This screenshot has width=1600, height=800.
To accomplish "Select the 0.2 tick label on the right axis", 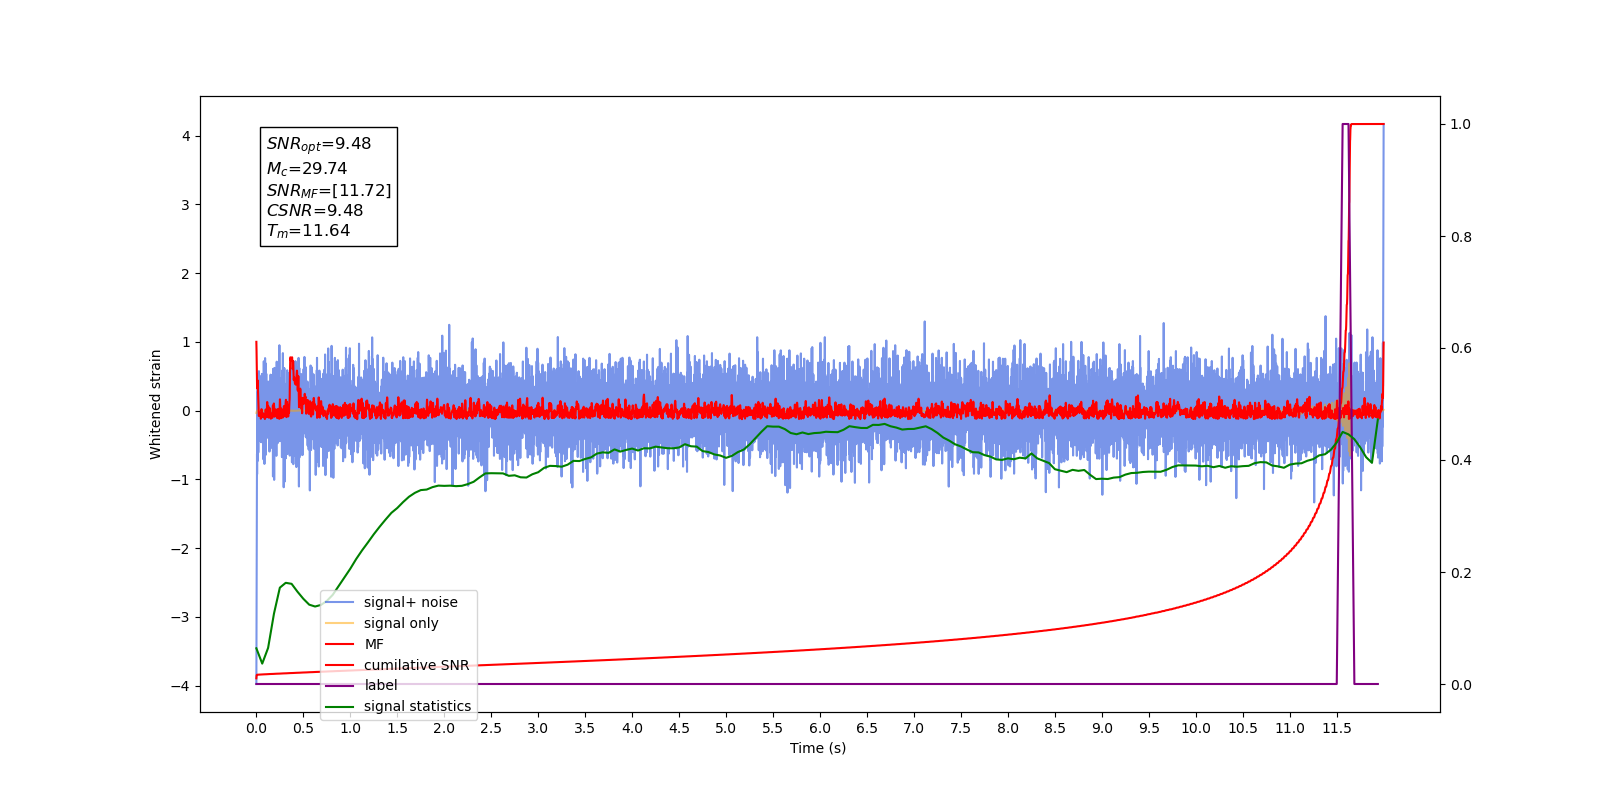I will pos(1461,573).
